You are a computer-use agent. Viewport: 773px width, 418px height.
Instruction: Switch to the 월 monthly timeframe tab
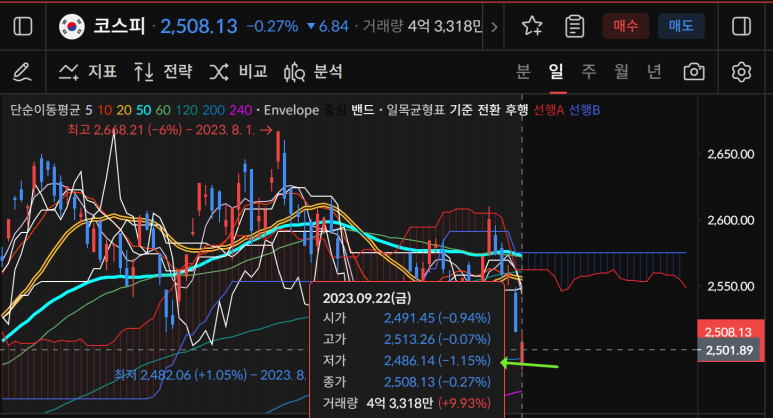[621, 72]
